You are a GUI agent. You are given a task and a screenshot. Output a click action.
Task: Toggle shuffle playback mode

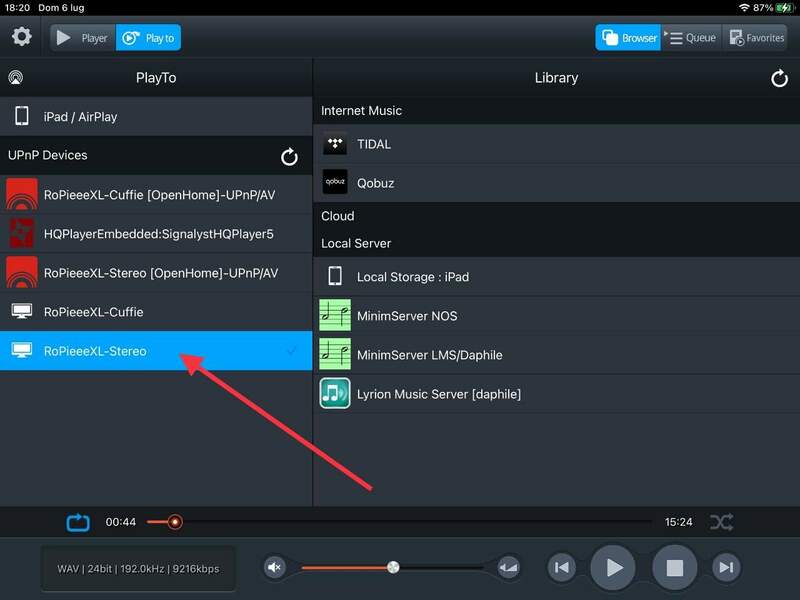(721, 522)
